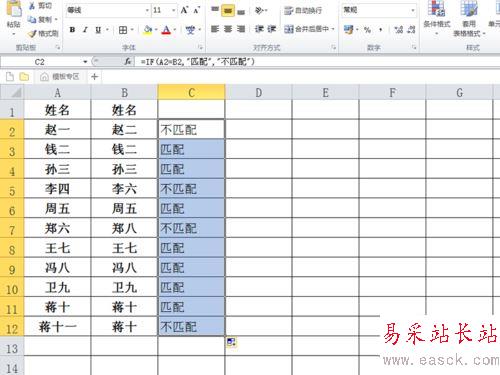Screen dimensions: 500x375
Task: Expand the Name Box dropdown
Action: (85, 62)
